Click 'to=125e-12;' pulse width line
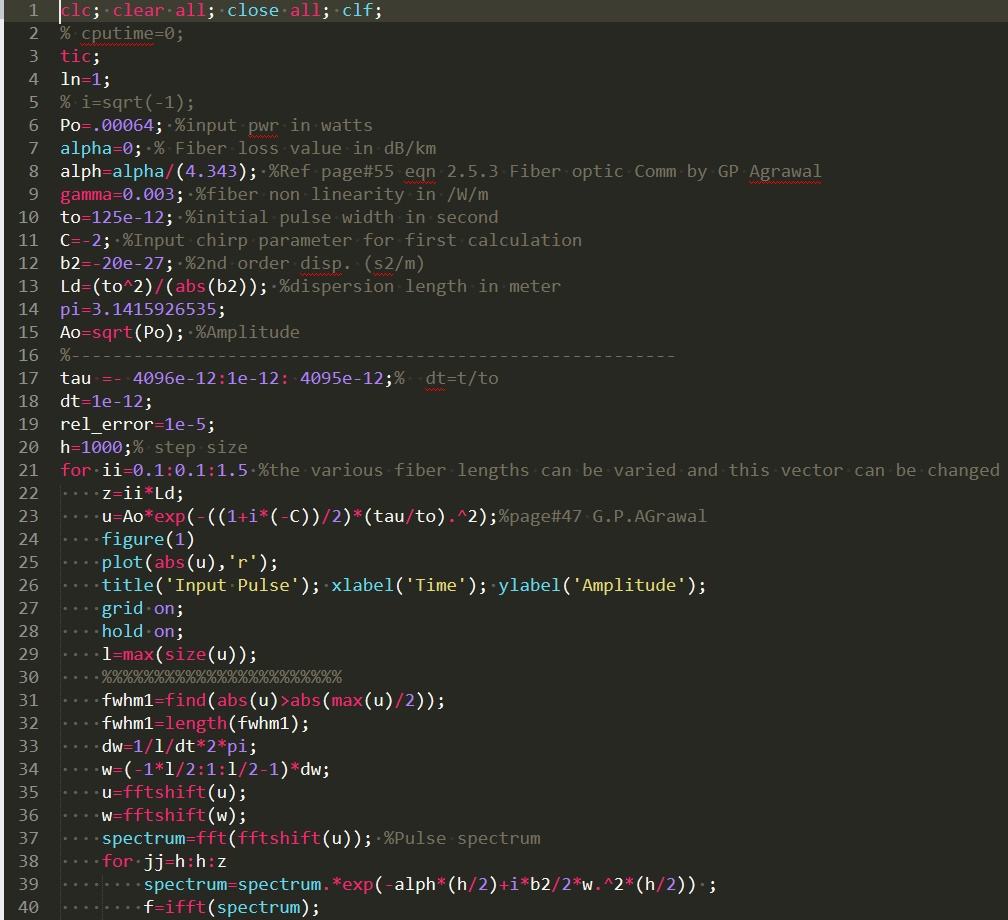1008x920 pixels. (x=116, y=217)
